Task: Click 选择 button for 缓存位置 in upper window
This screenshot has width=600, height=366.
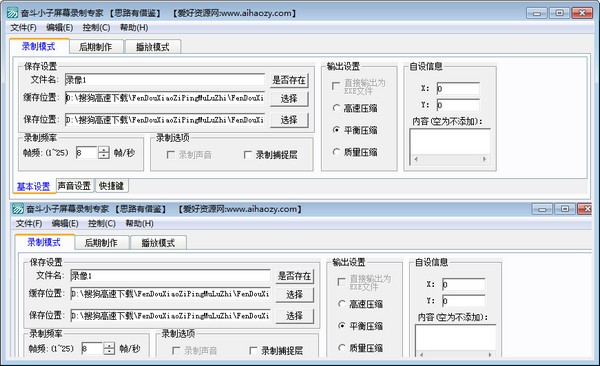Action: coord(289,98)
